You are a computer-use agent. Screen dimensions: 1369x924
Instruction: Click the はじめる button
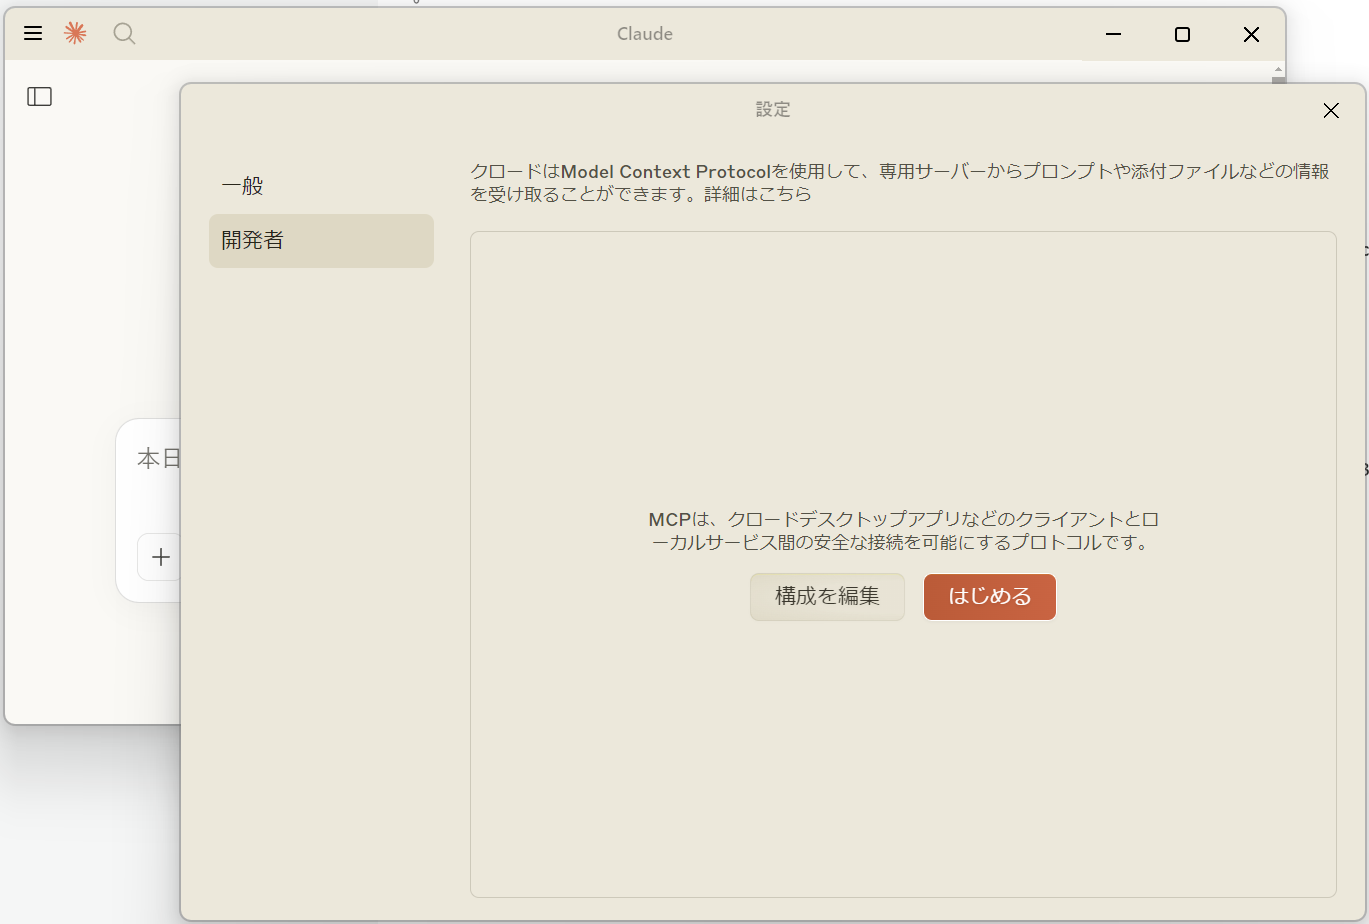click(990, 597)
